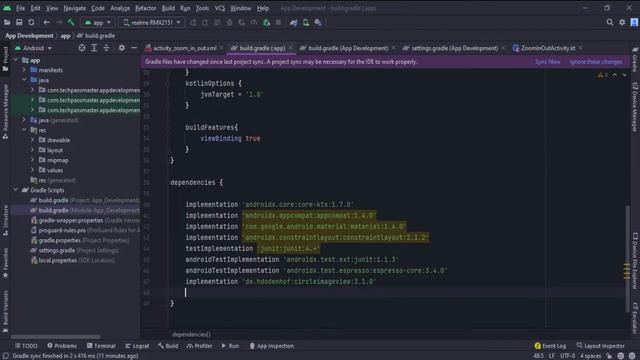Expand all nodes icon in Project panel
Viewport: 640px width, 360px height.
(94, 48)
